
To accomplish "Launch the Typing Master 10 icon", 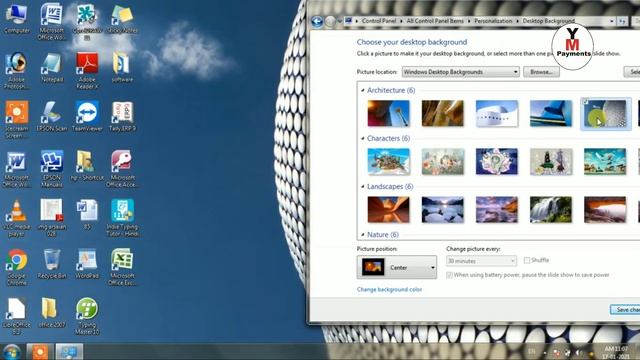I will pyautogui.click(x=87, y=316).
